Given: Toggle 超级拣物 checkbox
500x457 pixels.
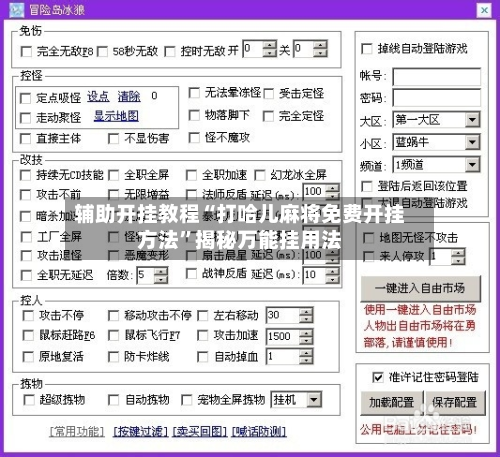Looking at the screenshot, I should [29, 400].
